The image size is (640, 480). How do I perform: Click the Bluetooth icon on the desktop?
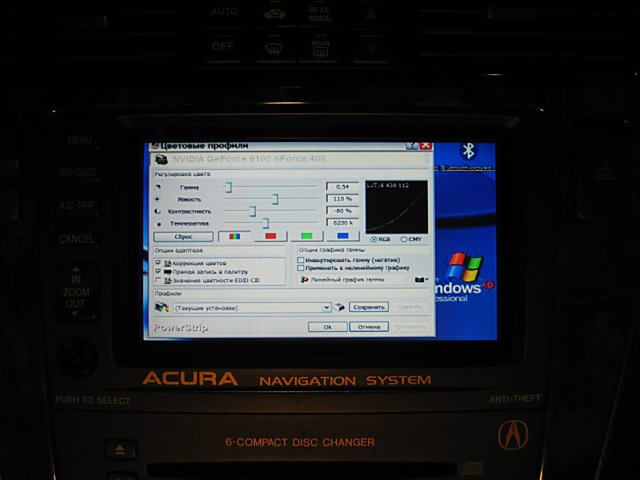[x=466, y=151]
